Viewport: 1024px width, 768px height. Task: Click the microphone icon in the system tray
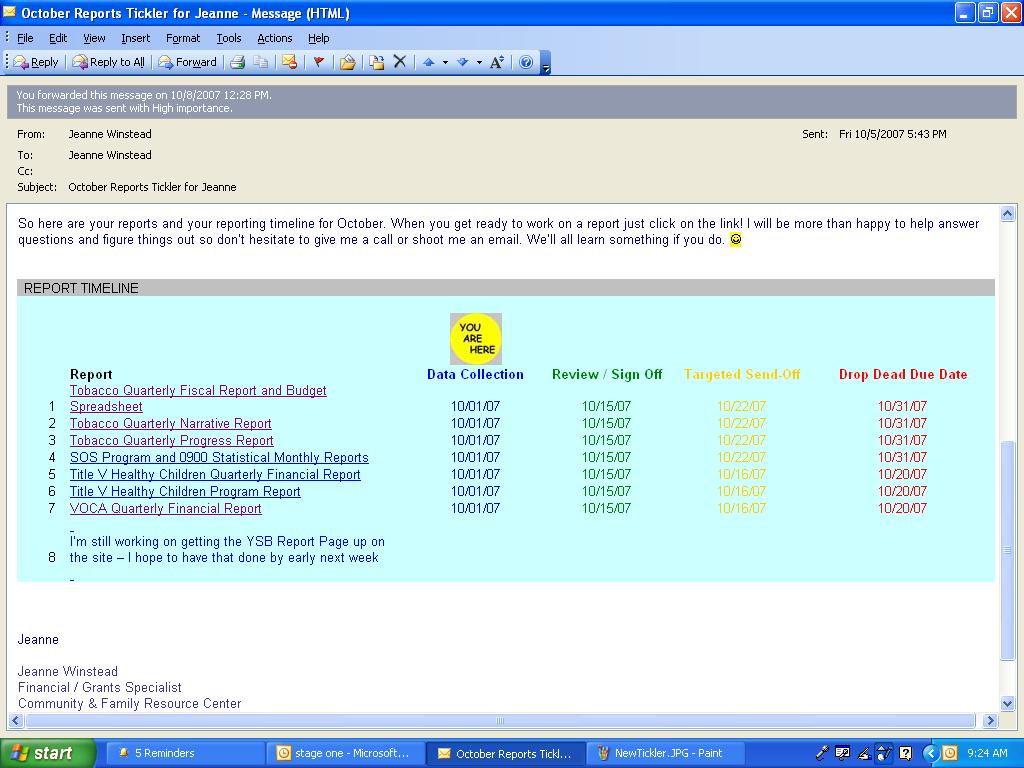click(x=822, y=753)
